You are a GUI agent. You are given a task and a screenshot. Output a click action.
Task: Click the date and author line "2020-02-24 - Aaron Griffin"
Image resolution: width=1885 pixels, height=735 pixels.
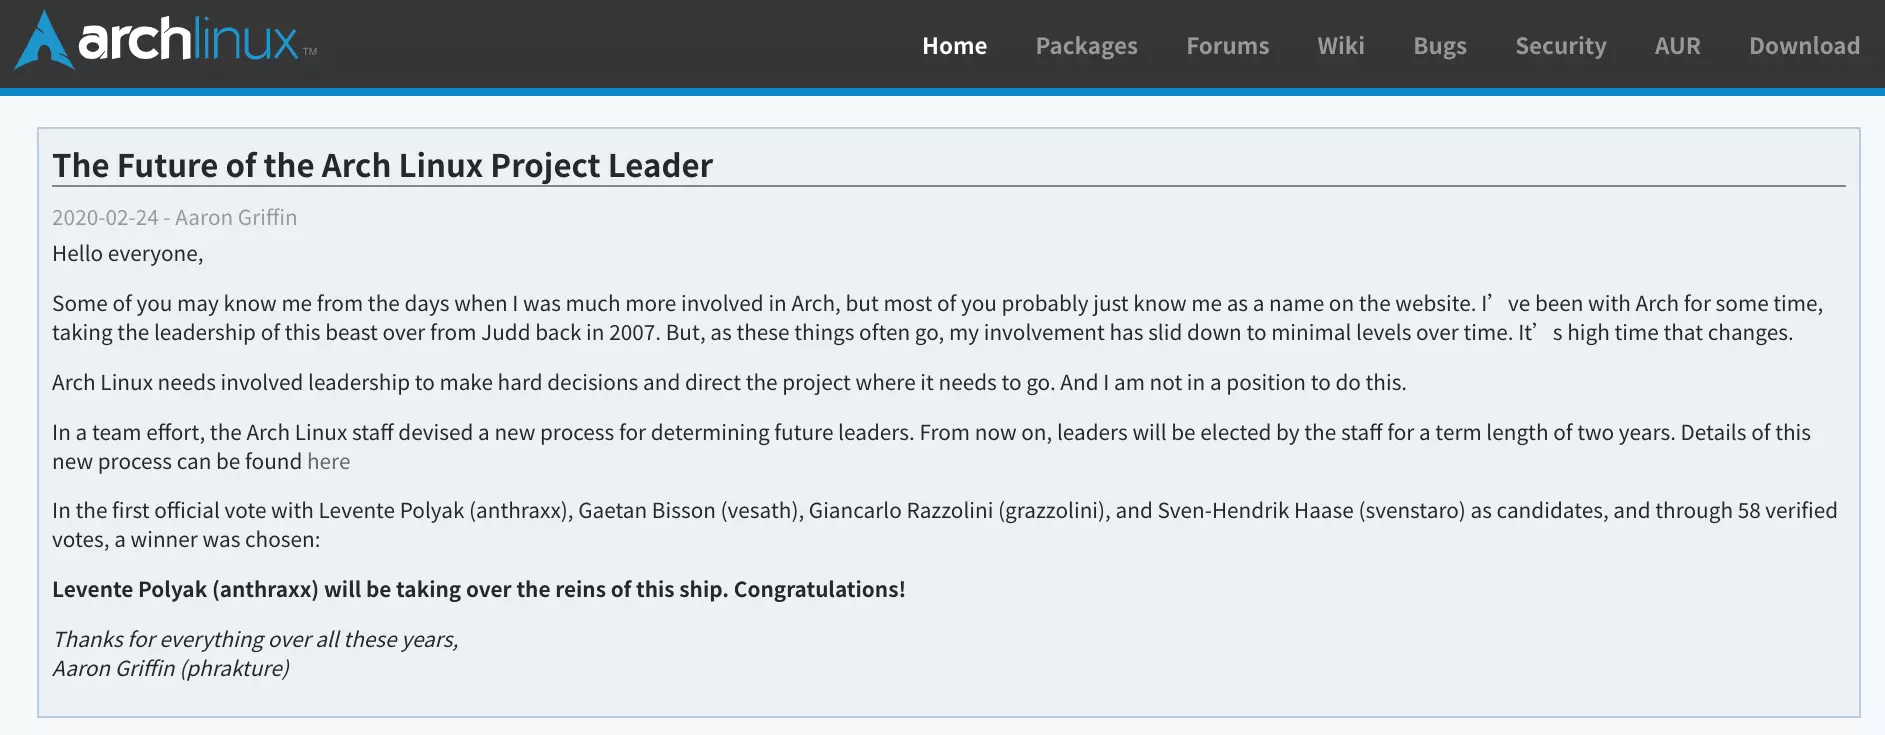click(x=174, y=217)
